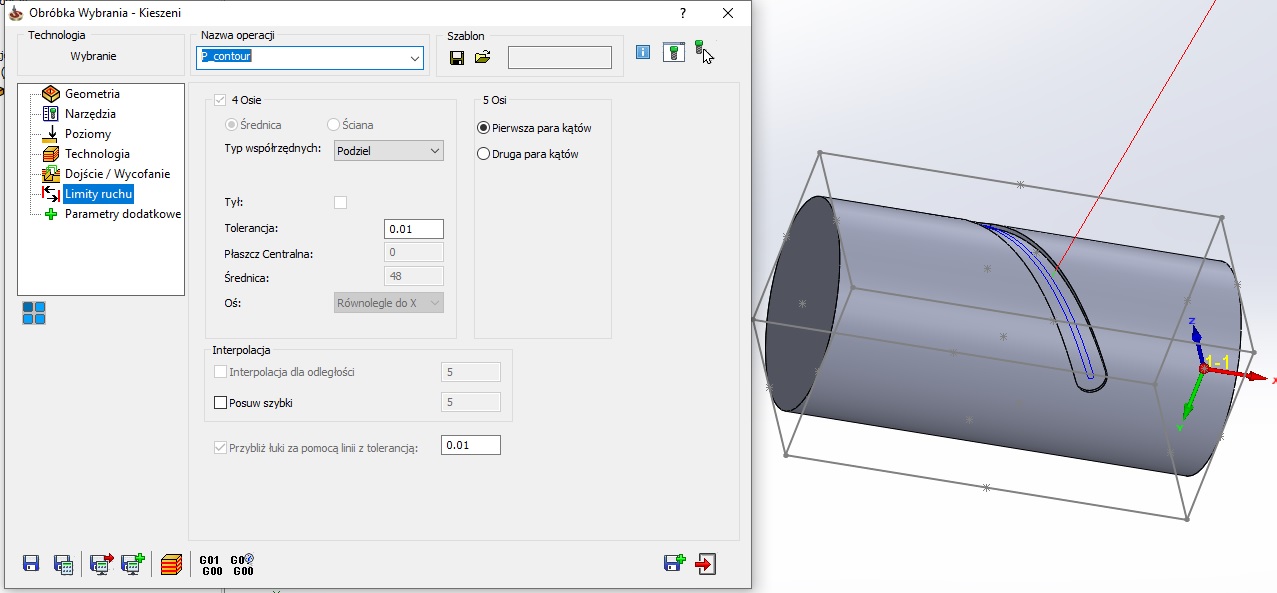
Task: Expand the Nazwa operacji combo box
Action: (415, 58)
